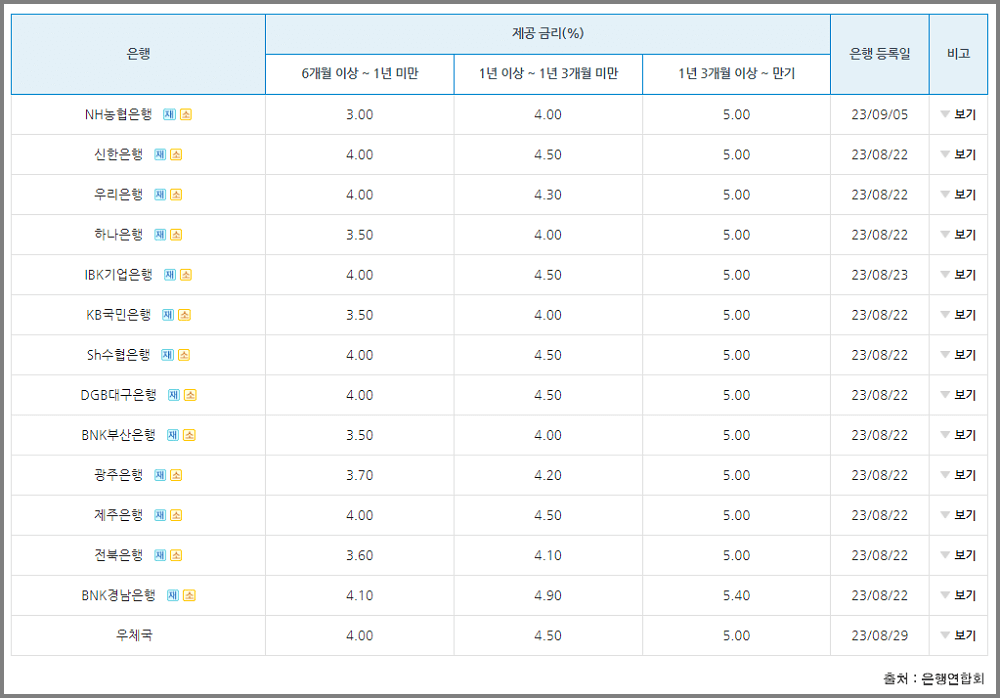Screen dimensions: 1000x698
Task: Click the blue 재 badge beside NH농협은행
Action: tap(169, 114)
